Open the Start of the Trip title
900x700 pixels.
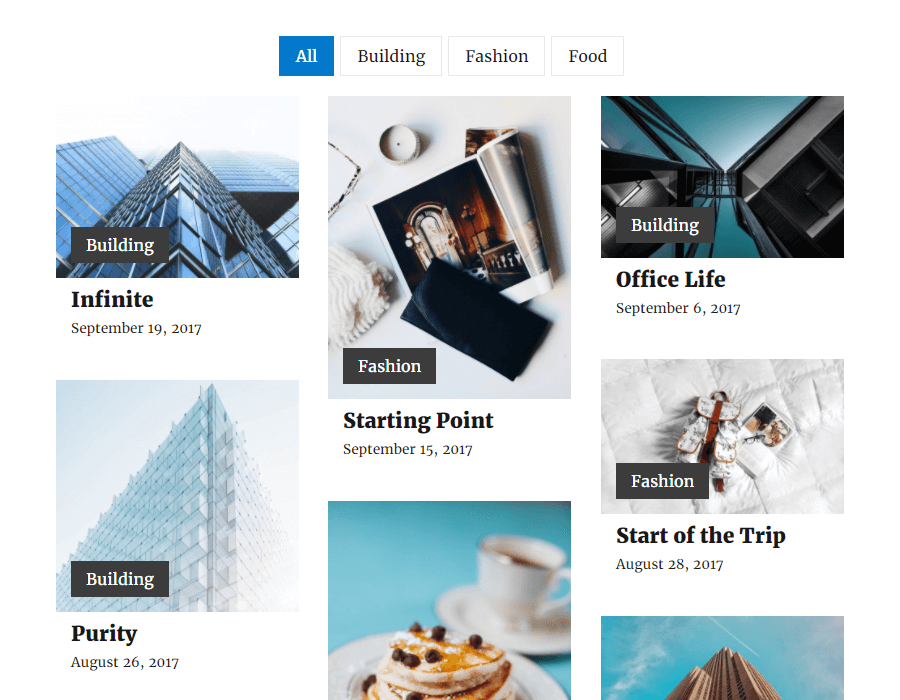tap(701, 535)
